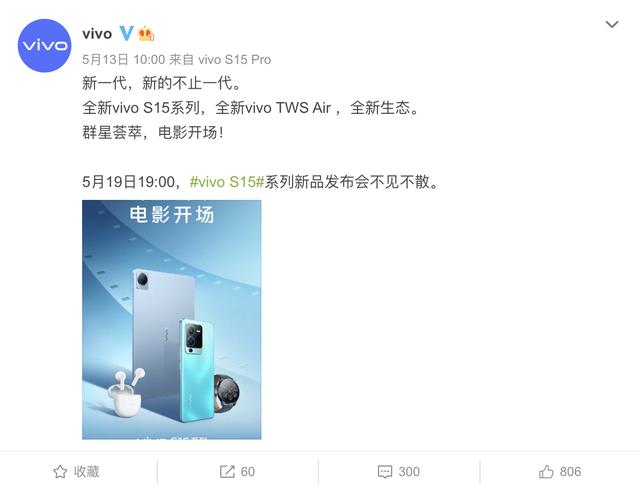Click the post text about TWS Air
The width and height of the screenshot is (640, 489).
click(x=251, y=108)
